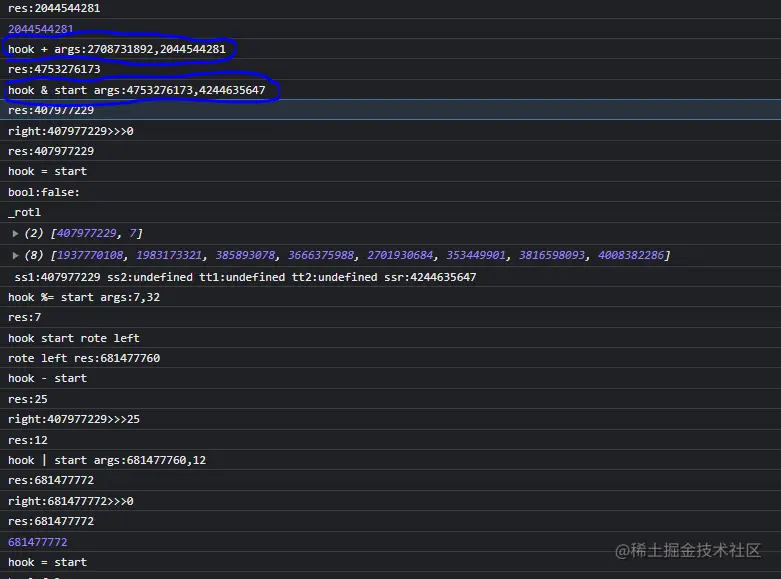Expand the (8) array starting with 1937770108
Viewport: 781px width, 579px height.
(x=15, y=256)
